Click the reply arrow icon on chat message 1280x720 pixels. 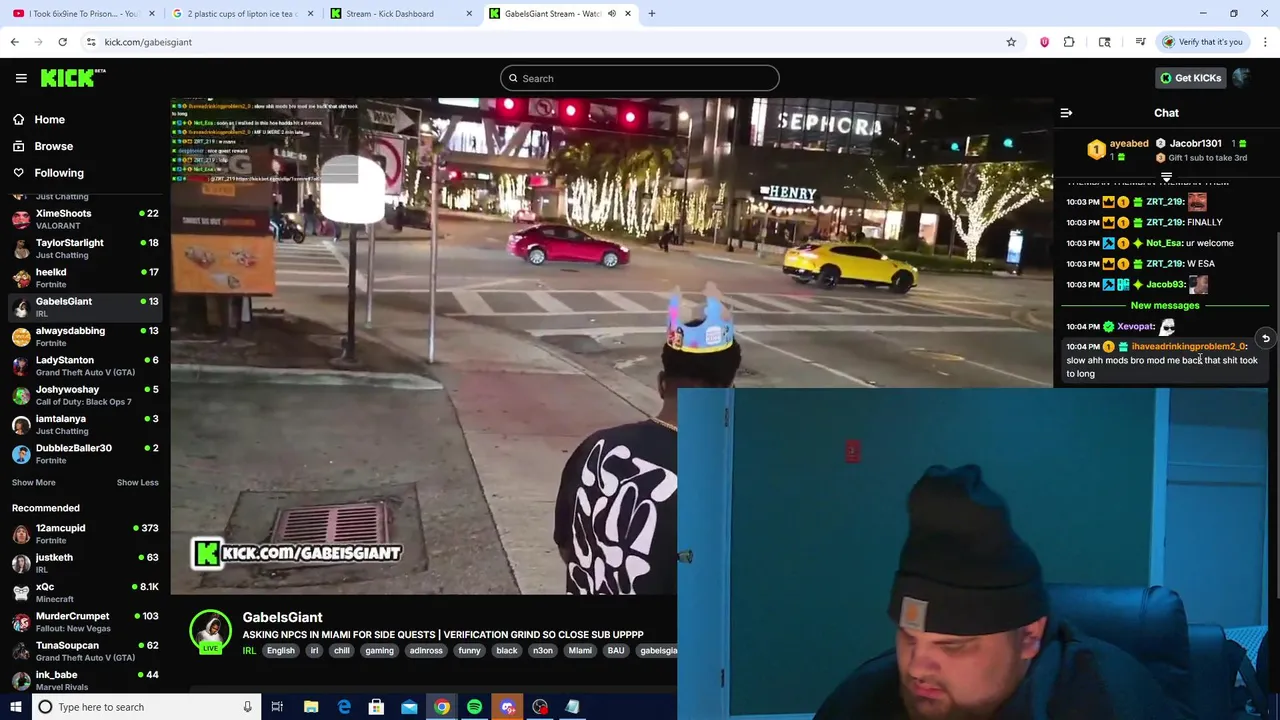[x=1265, y=339]
